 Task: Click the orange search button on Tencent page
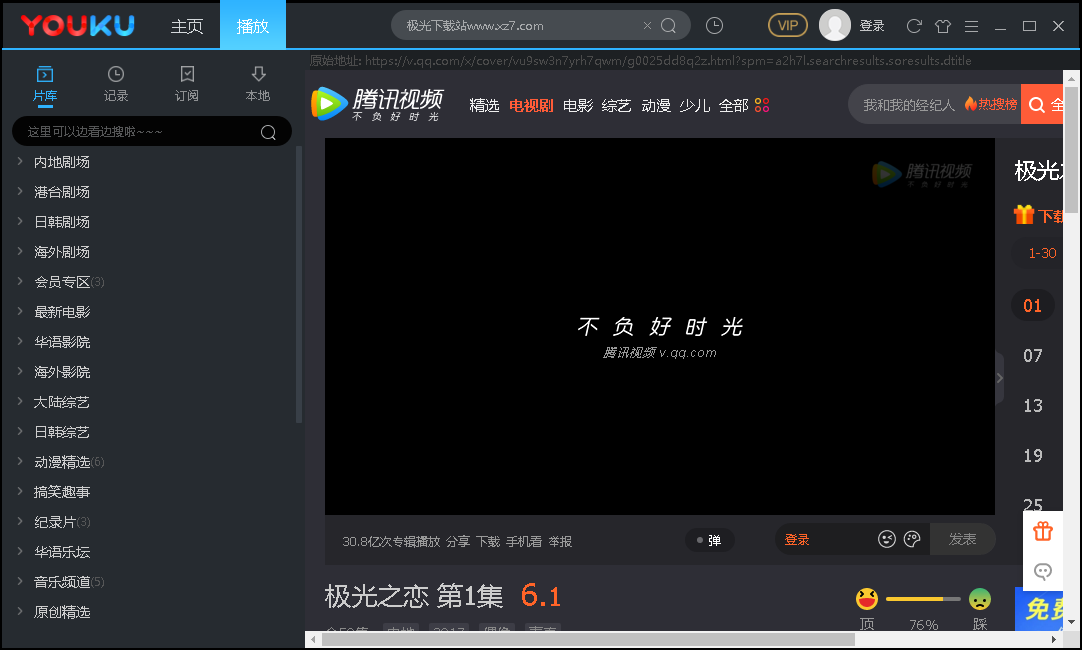tap(1041, 104)
